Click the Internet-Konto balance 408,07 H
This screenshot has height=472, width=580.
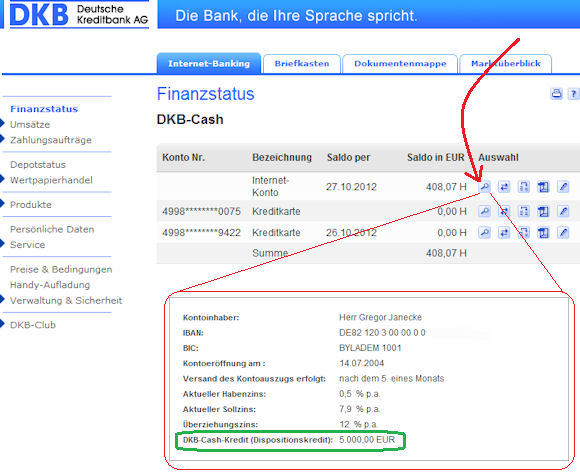pos(446,187)
